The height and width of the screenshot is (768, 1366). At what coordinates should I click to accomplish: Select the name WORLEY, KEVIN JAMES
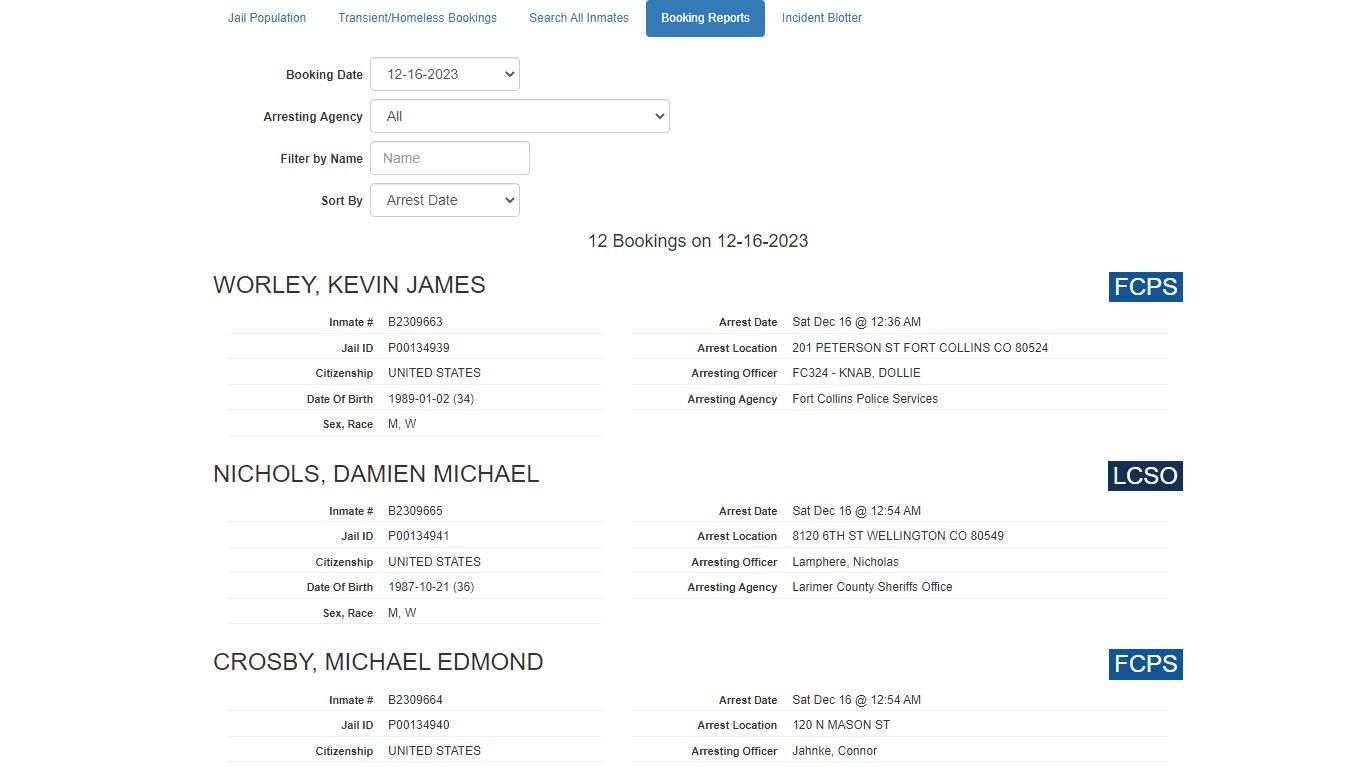[349, 285]
